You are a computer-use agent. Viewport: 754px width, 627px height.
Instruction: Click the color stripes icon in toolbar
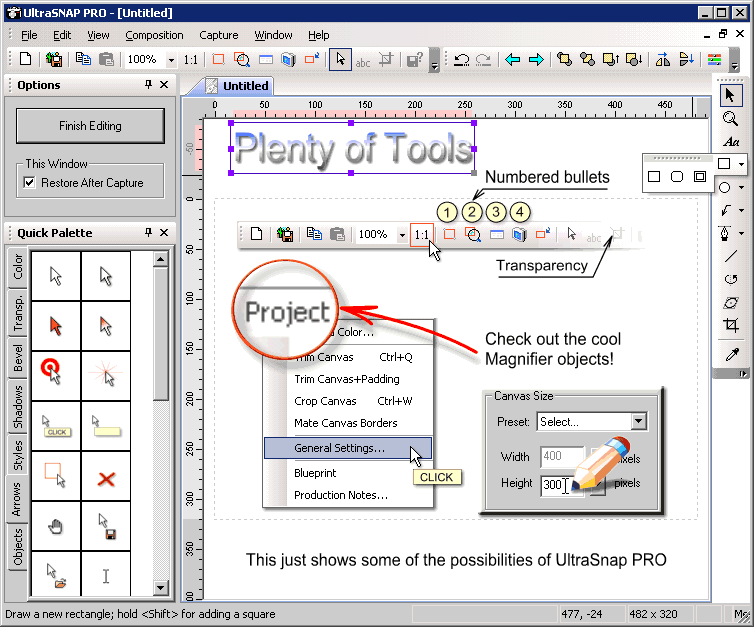click(714, 60)
